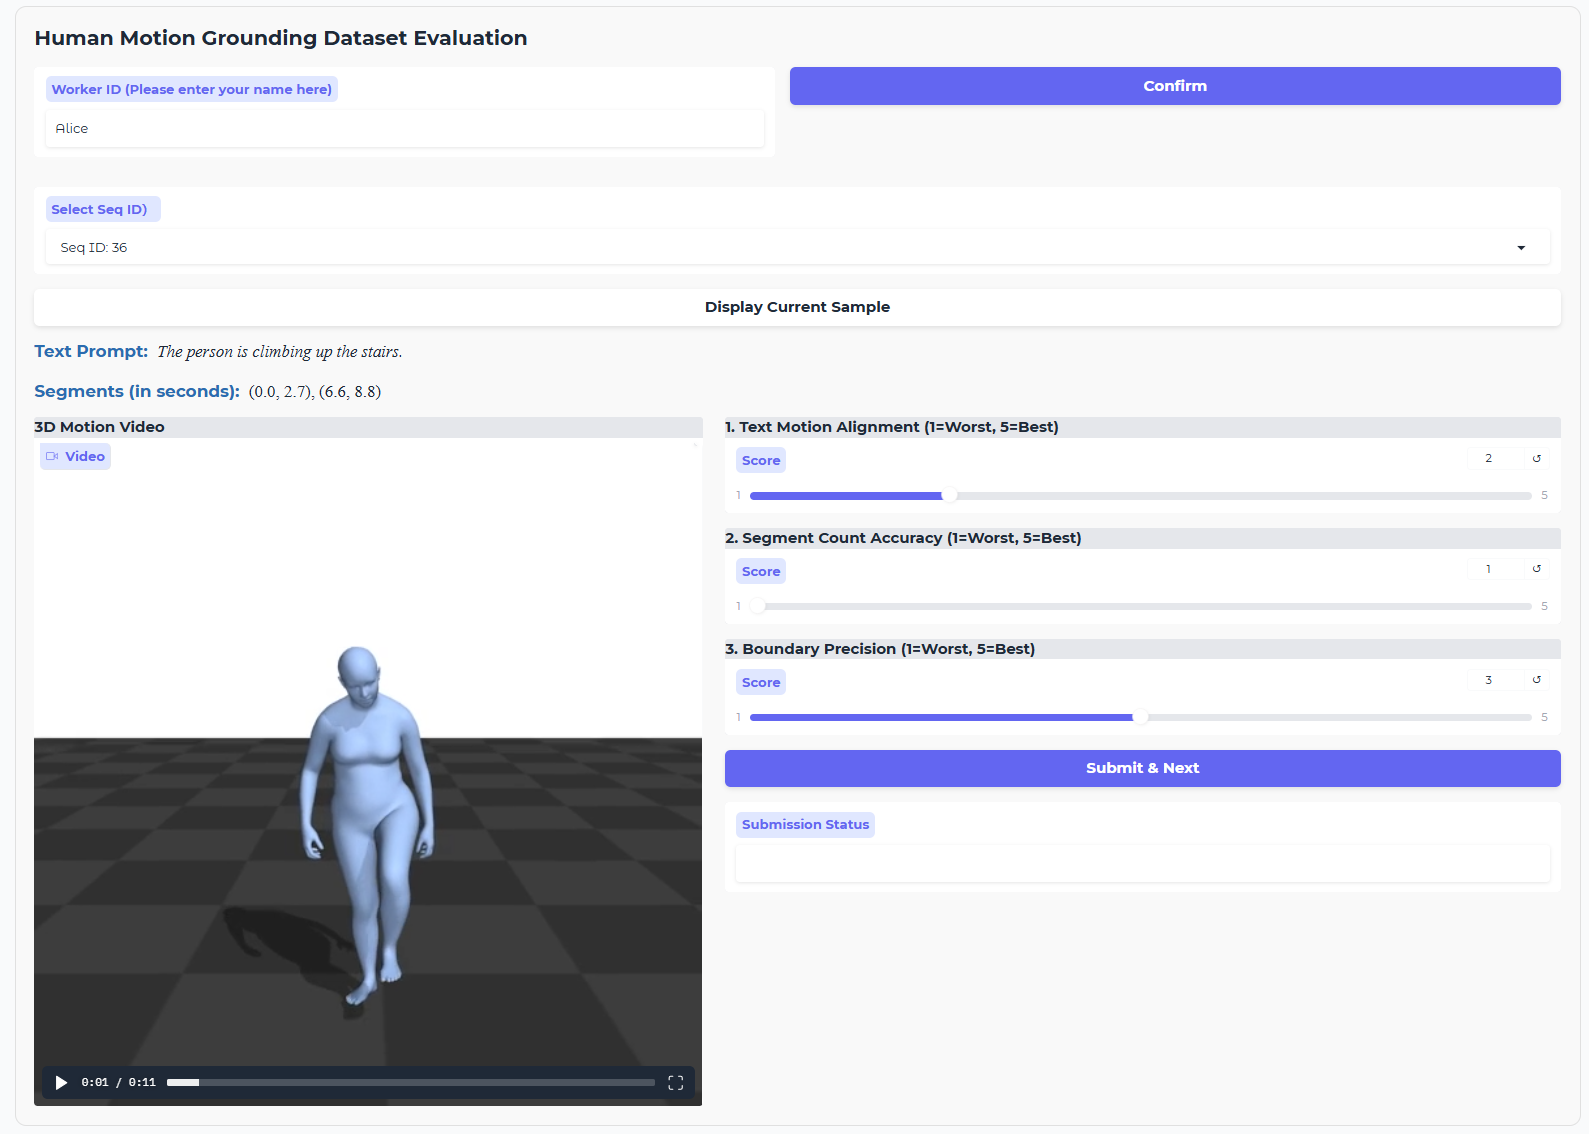Screen dimensions: 1589x1134
Task: Click the Submission Status text box
Action: [x=1142, y=863]
